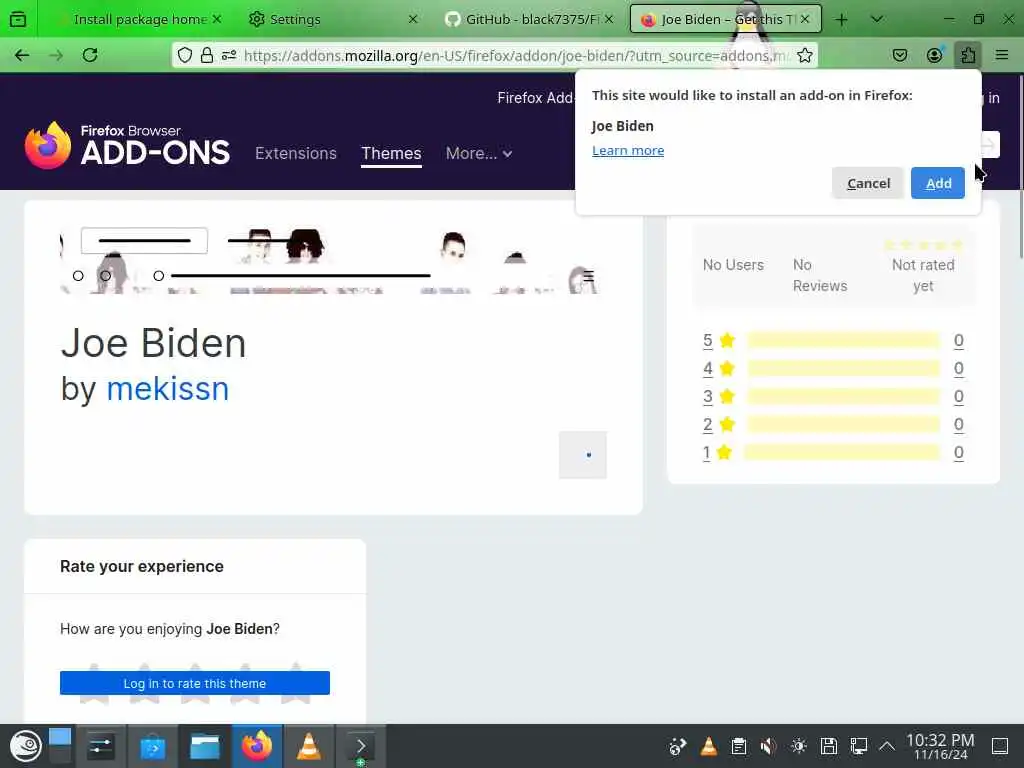Click Log in to rate this theme

(195, 683)
